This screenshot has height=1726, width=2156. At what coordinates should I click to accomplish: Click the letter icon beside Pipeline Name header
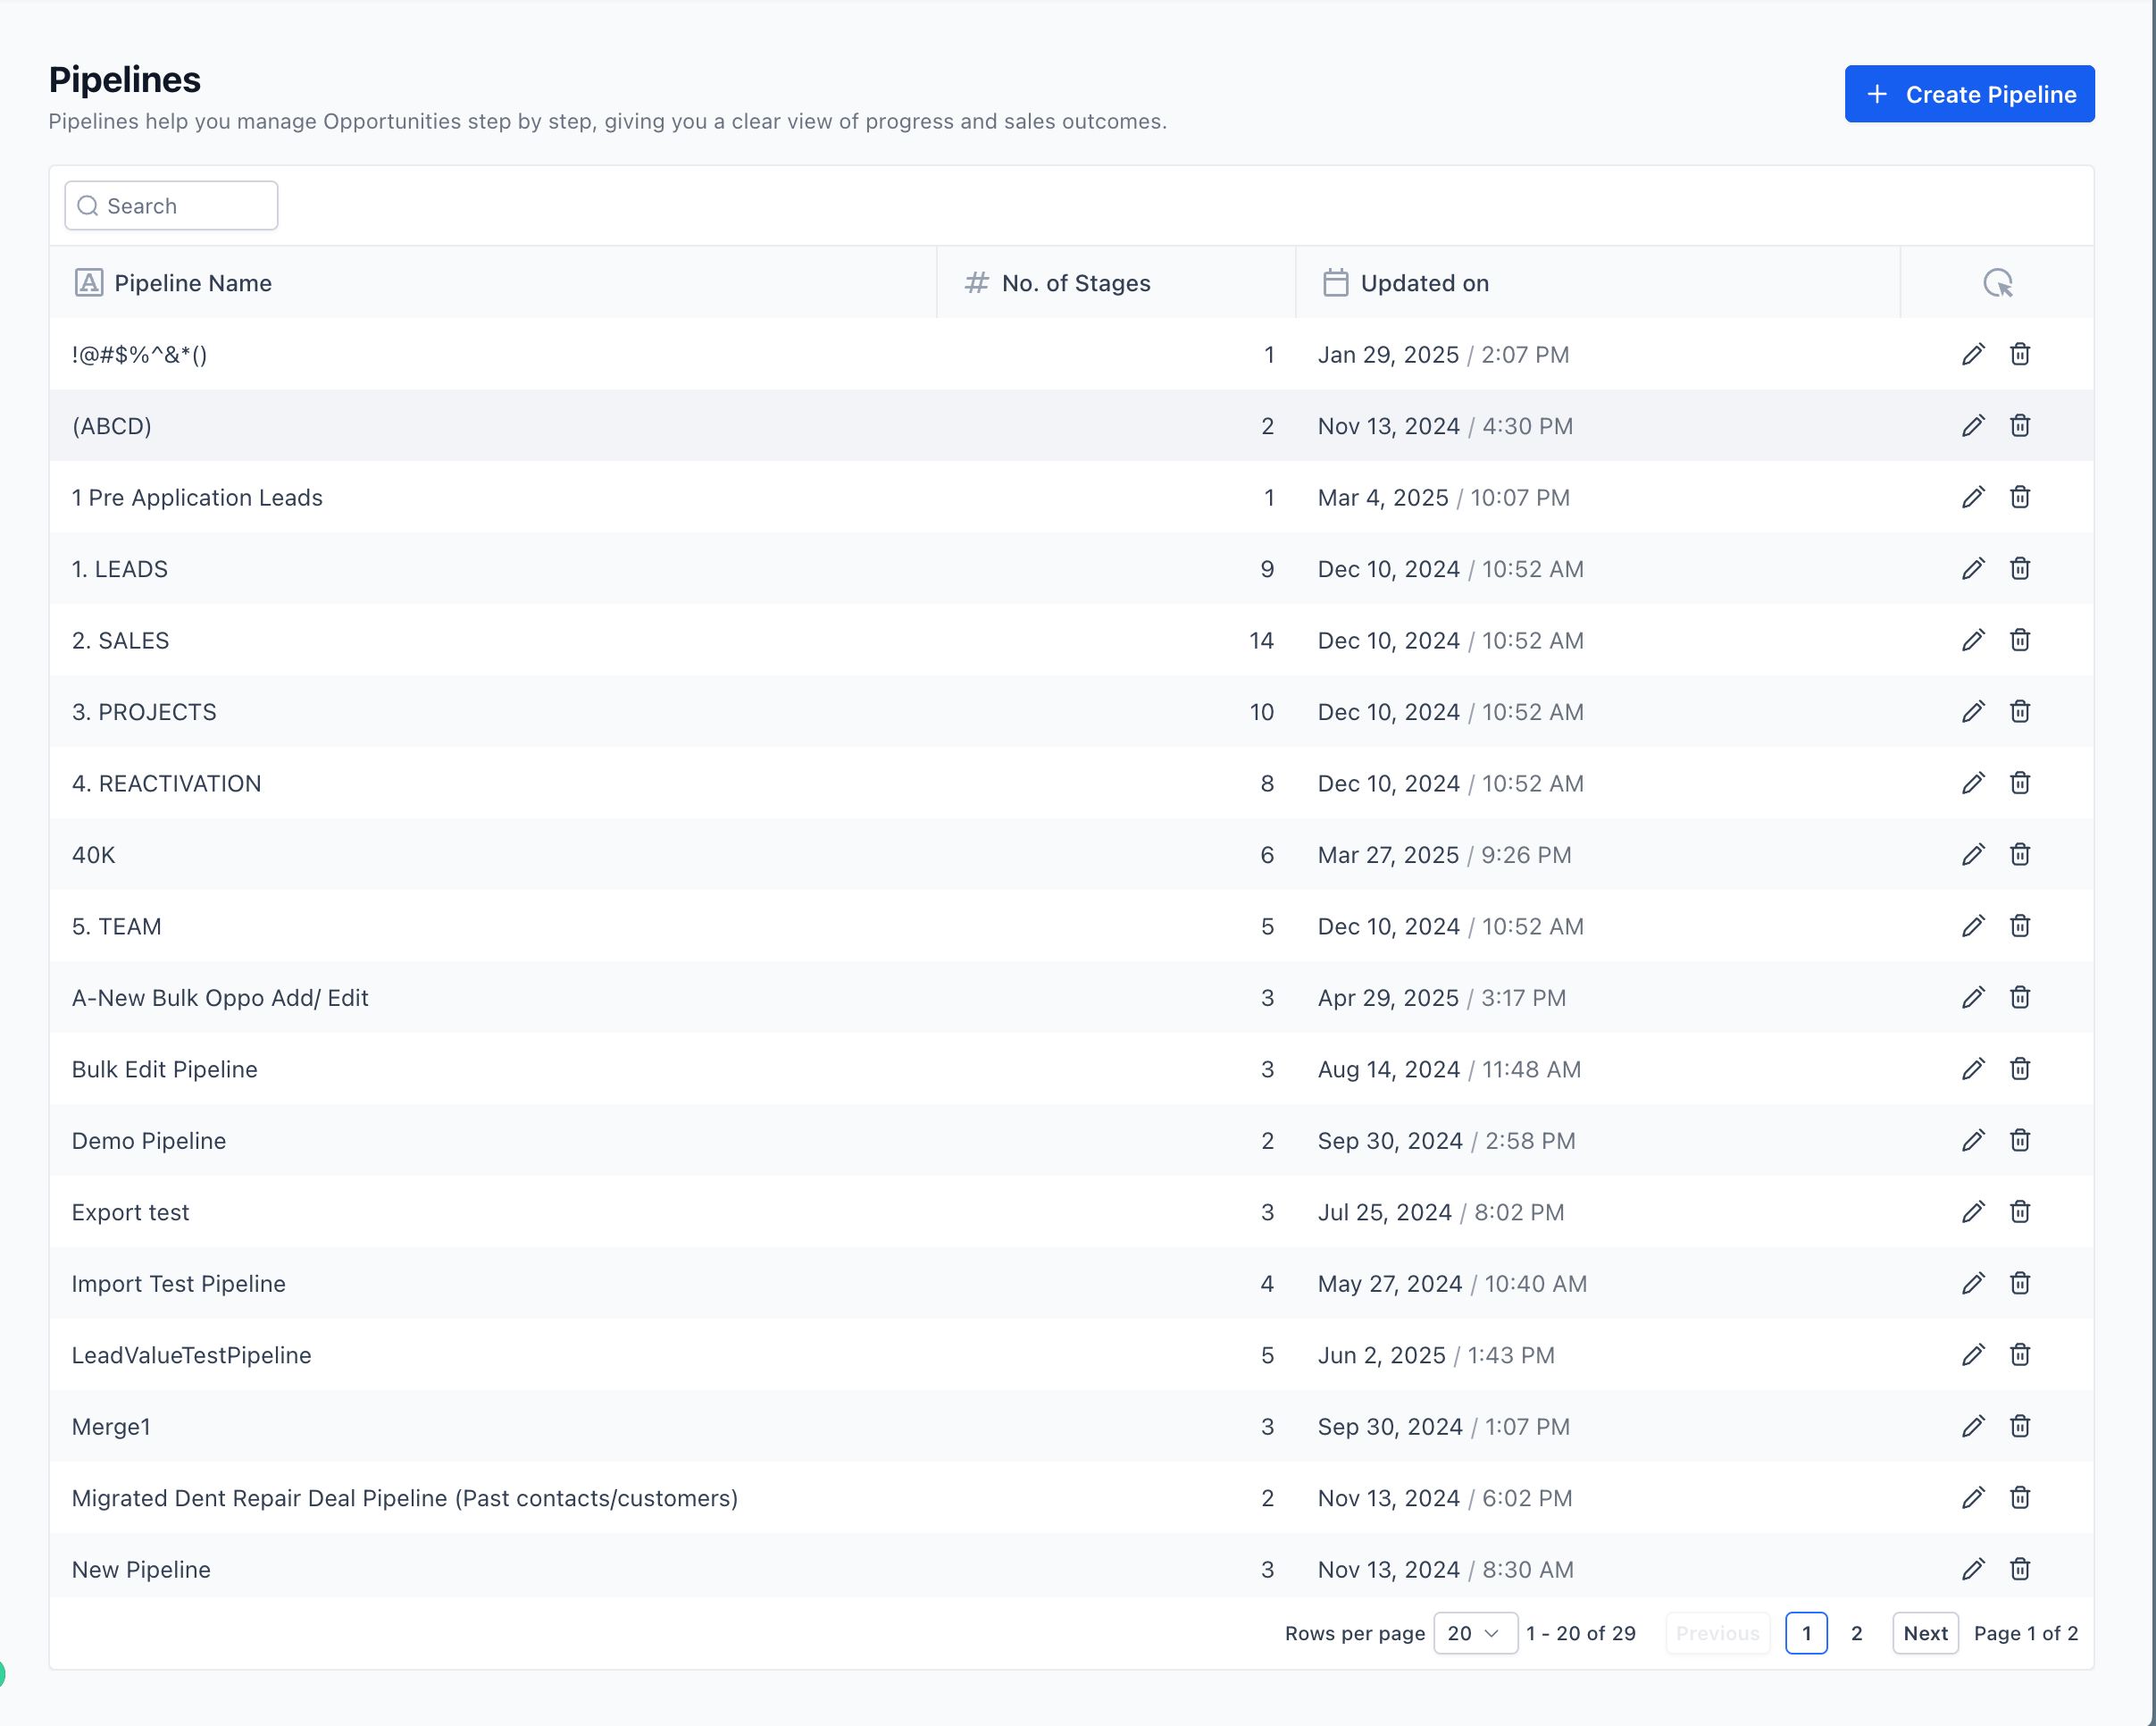[90, 283]
